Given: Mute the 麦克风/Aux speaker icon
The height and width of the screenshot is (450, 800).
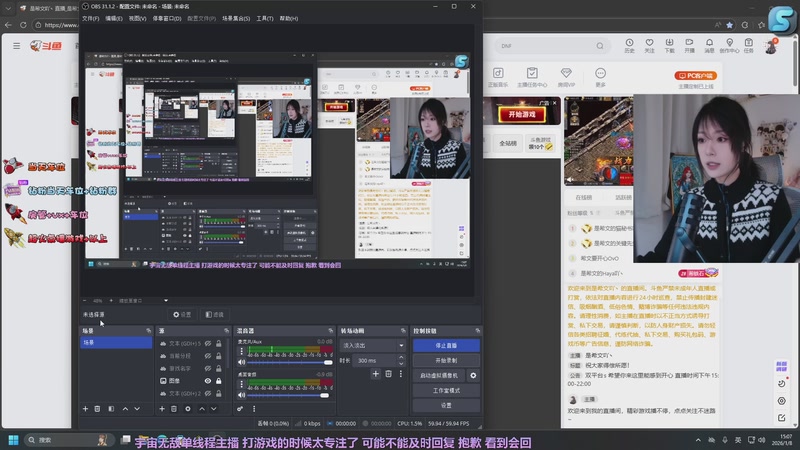Looking at the screenshot, I should pos(241,362).
